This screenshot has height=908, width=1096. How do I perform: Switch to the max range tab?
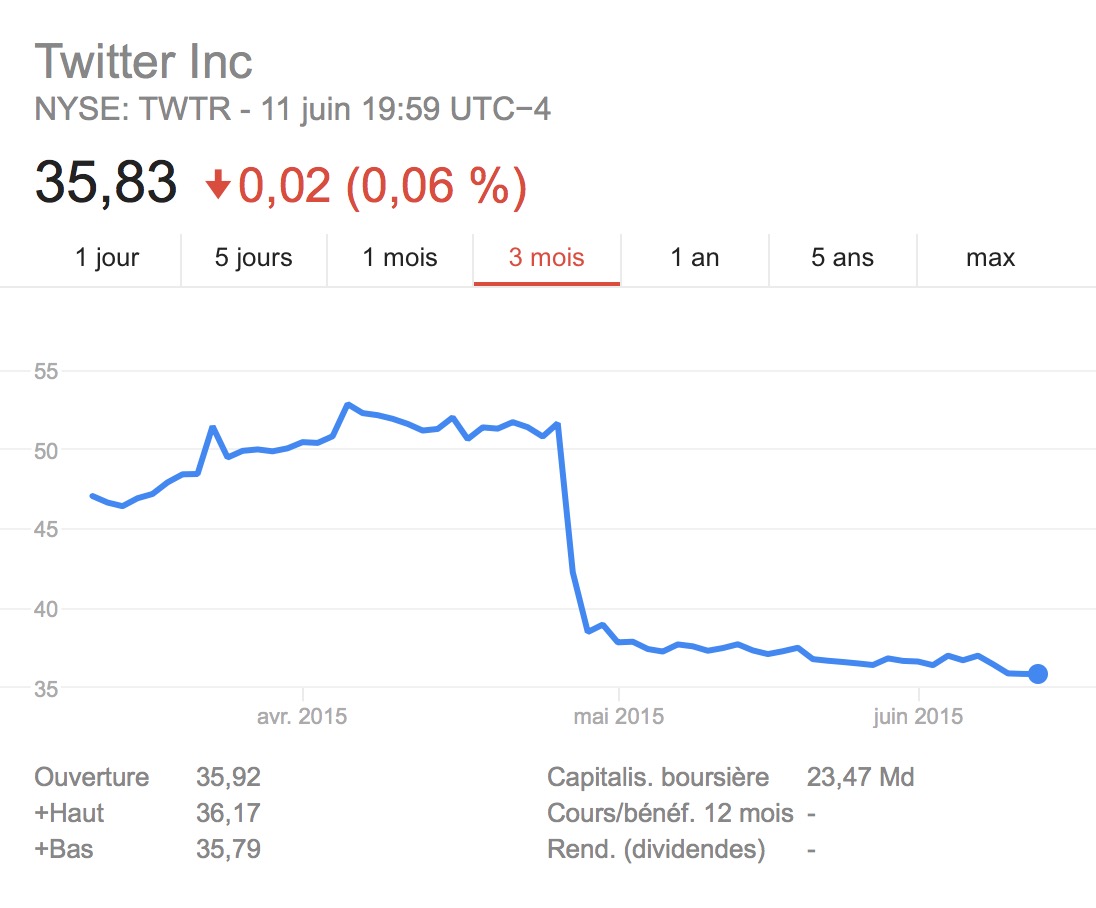pos(990,258)
